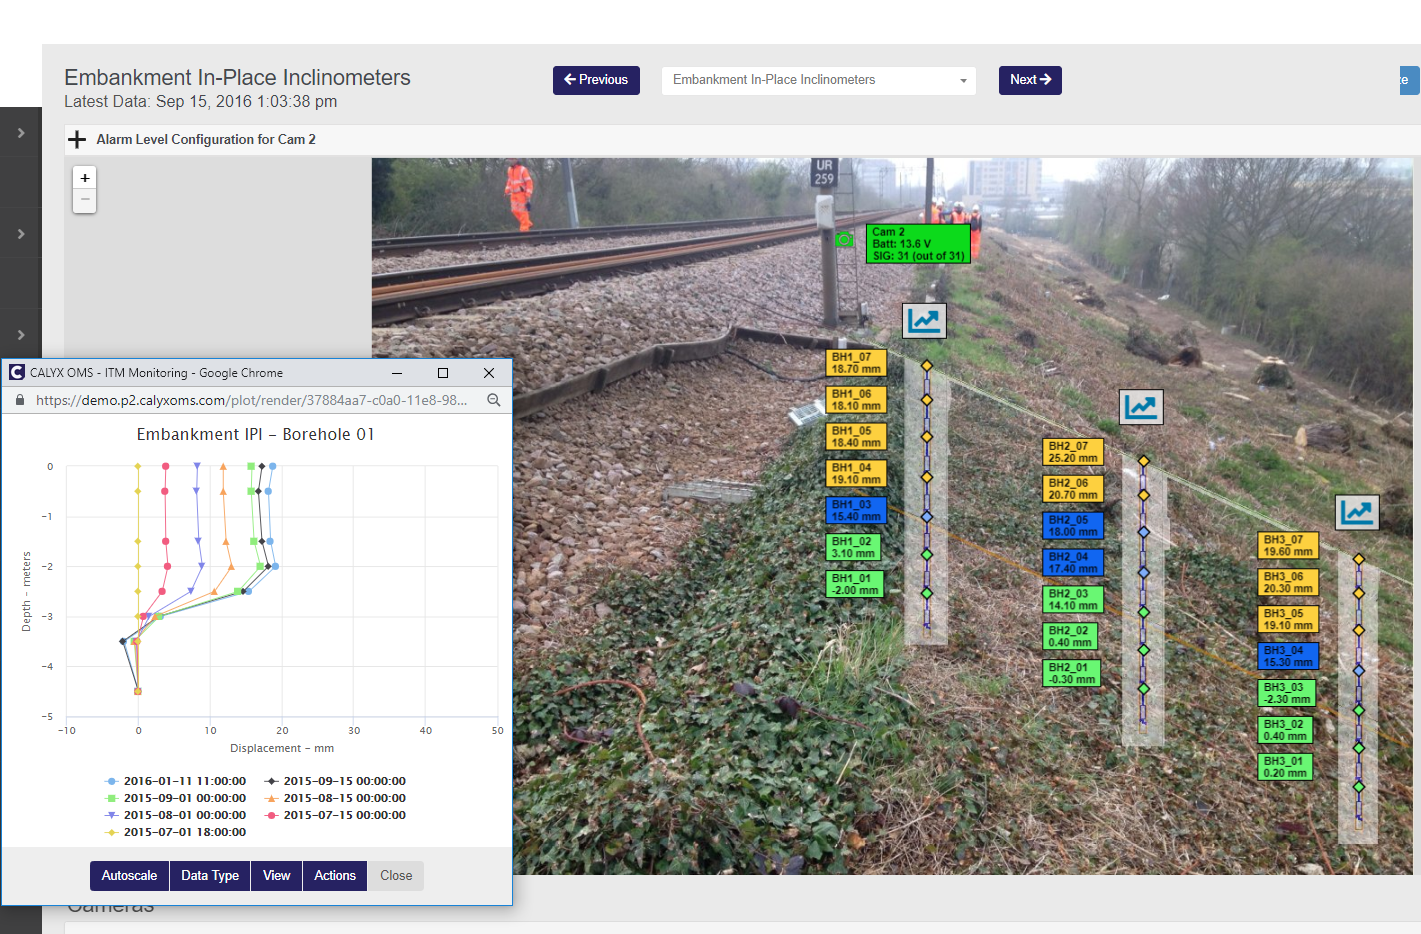The height and width of the screenshot is (934, 1421).
Task: Open the Actions menu in the plot popup
Action: (x=334, y=875)
